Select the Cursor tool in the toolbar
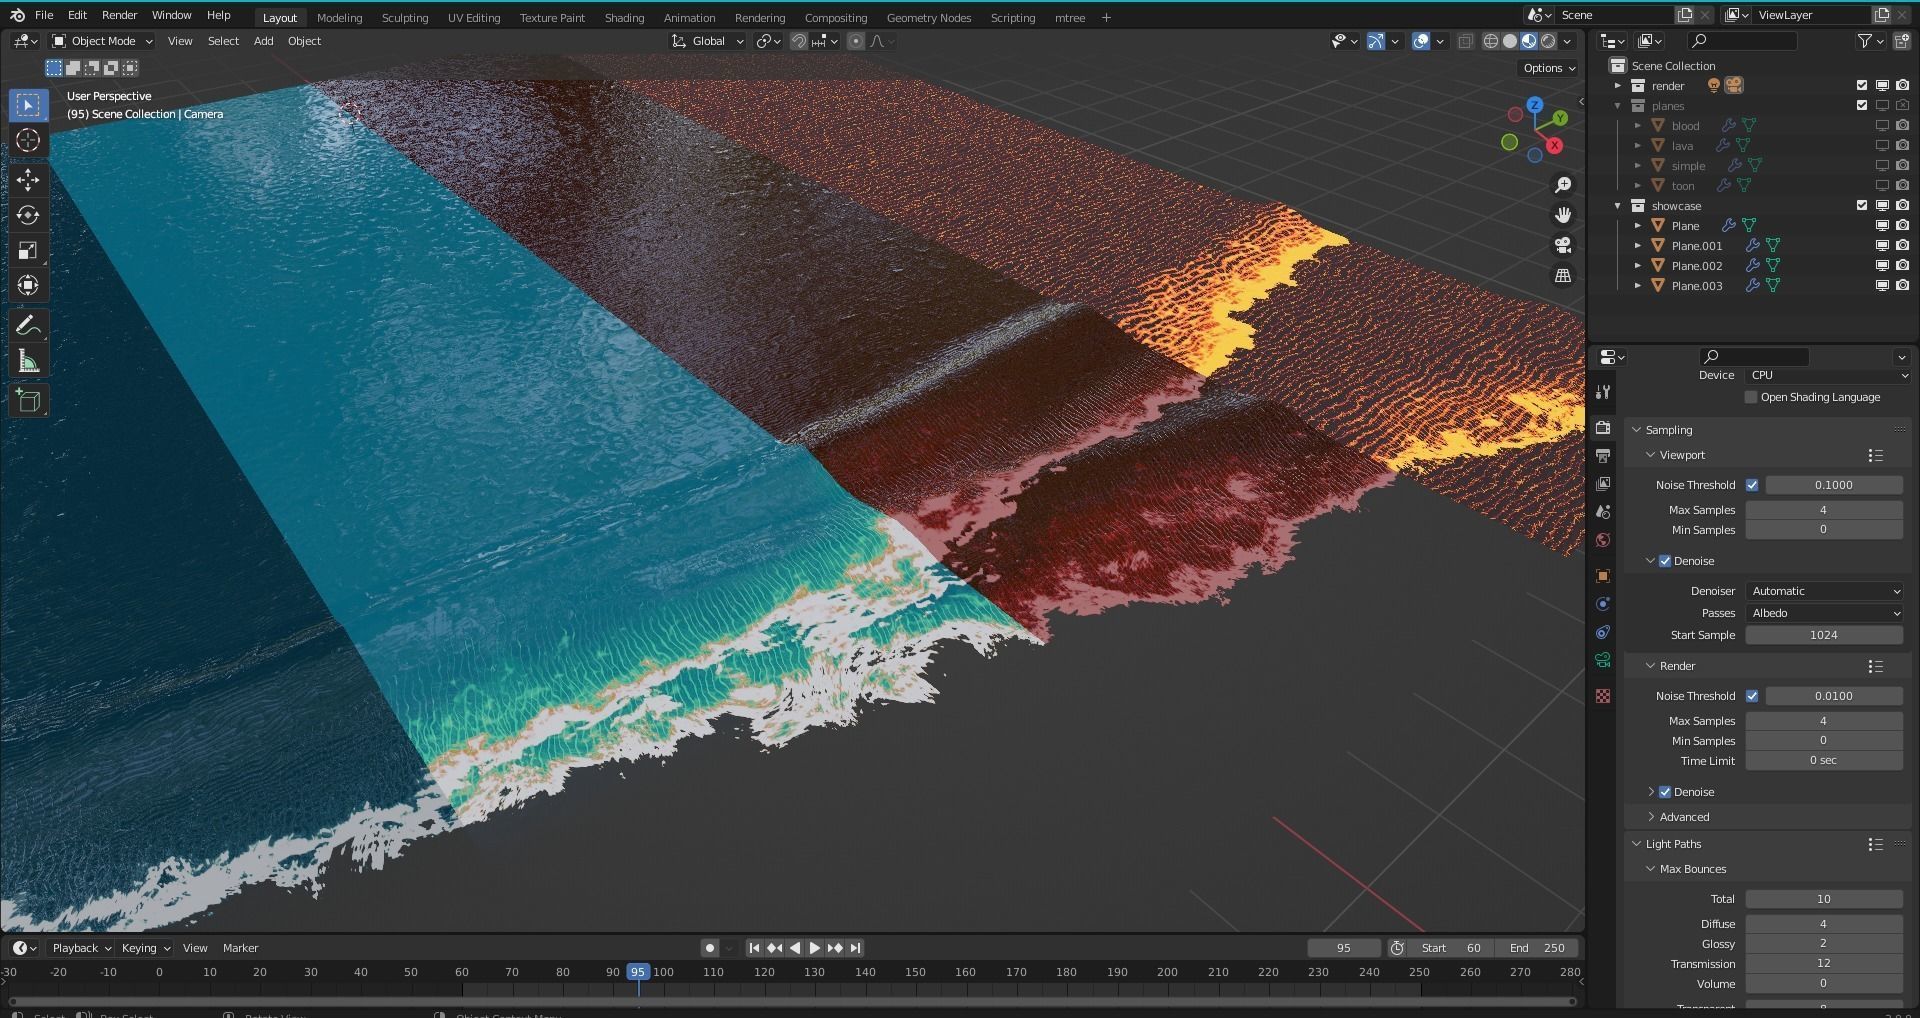 (28, 140)
